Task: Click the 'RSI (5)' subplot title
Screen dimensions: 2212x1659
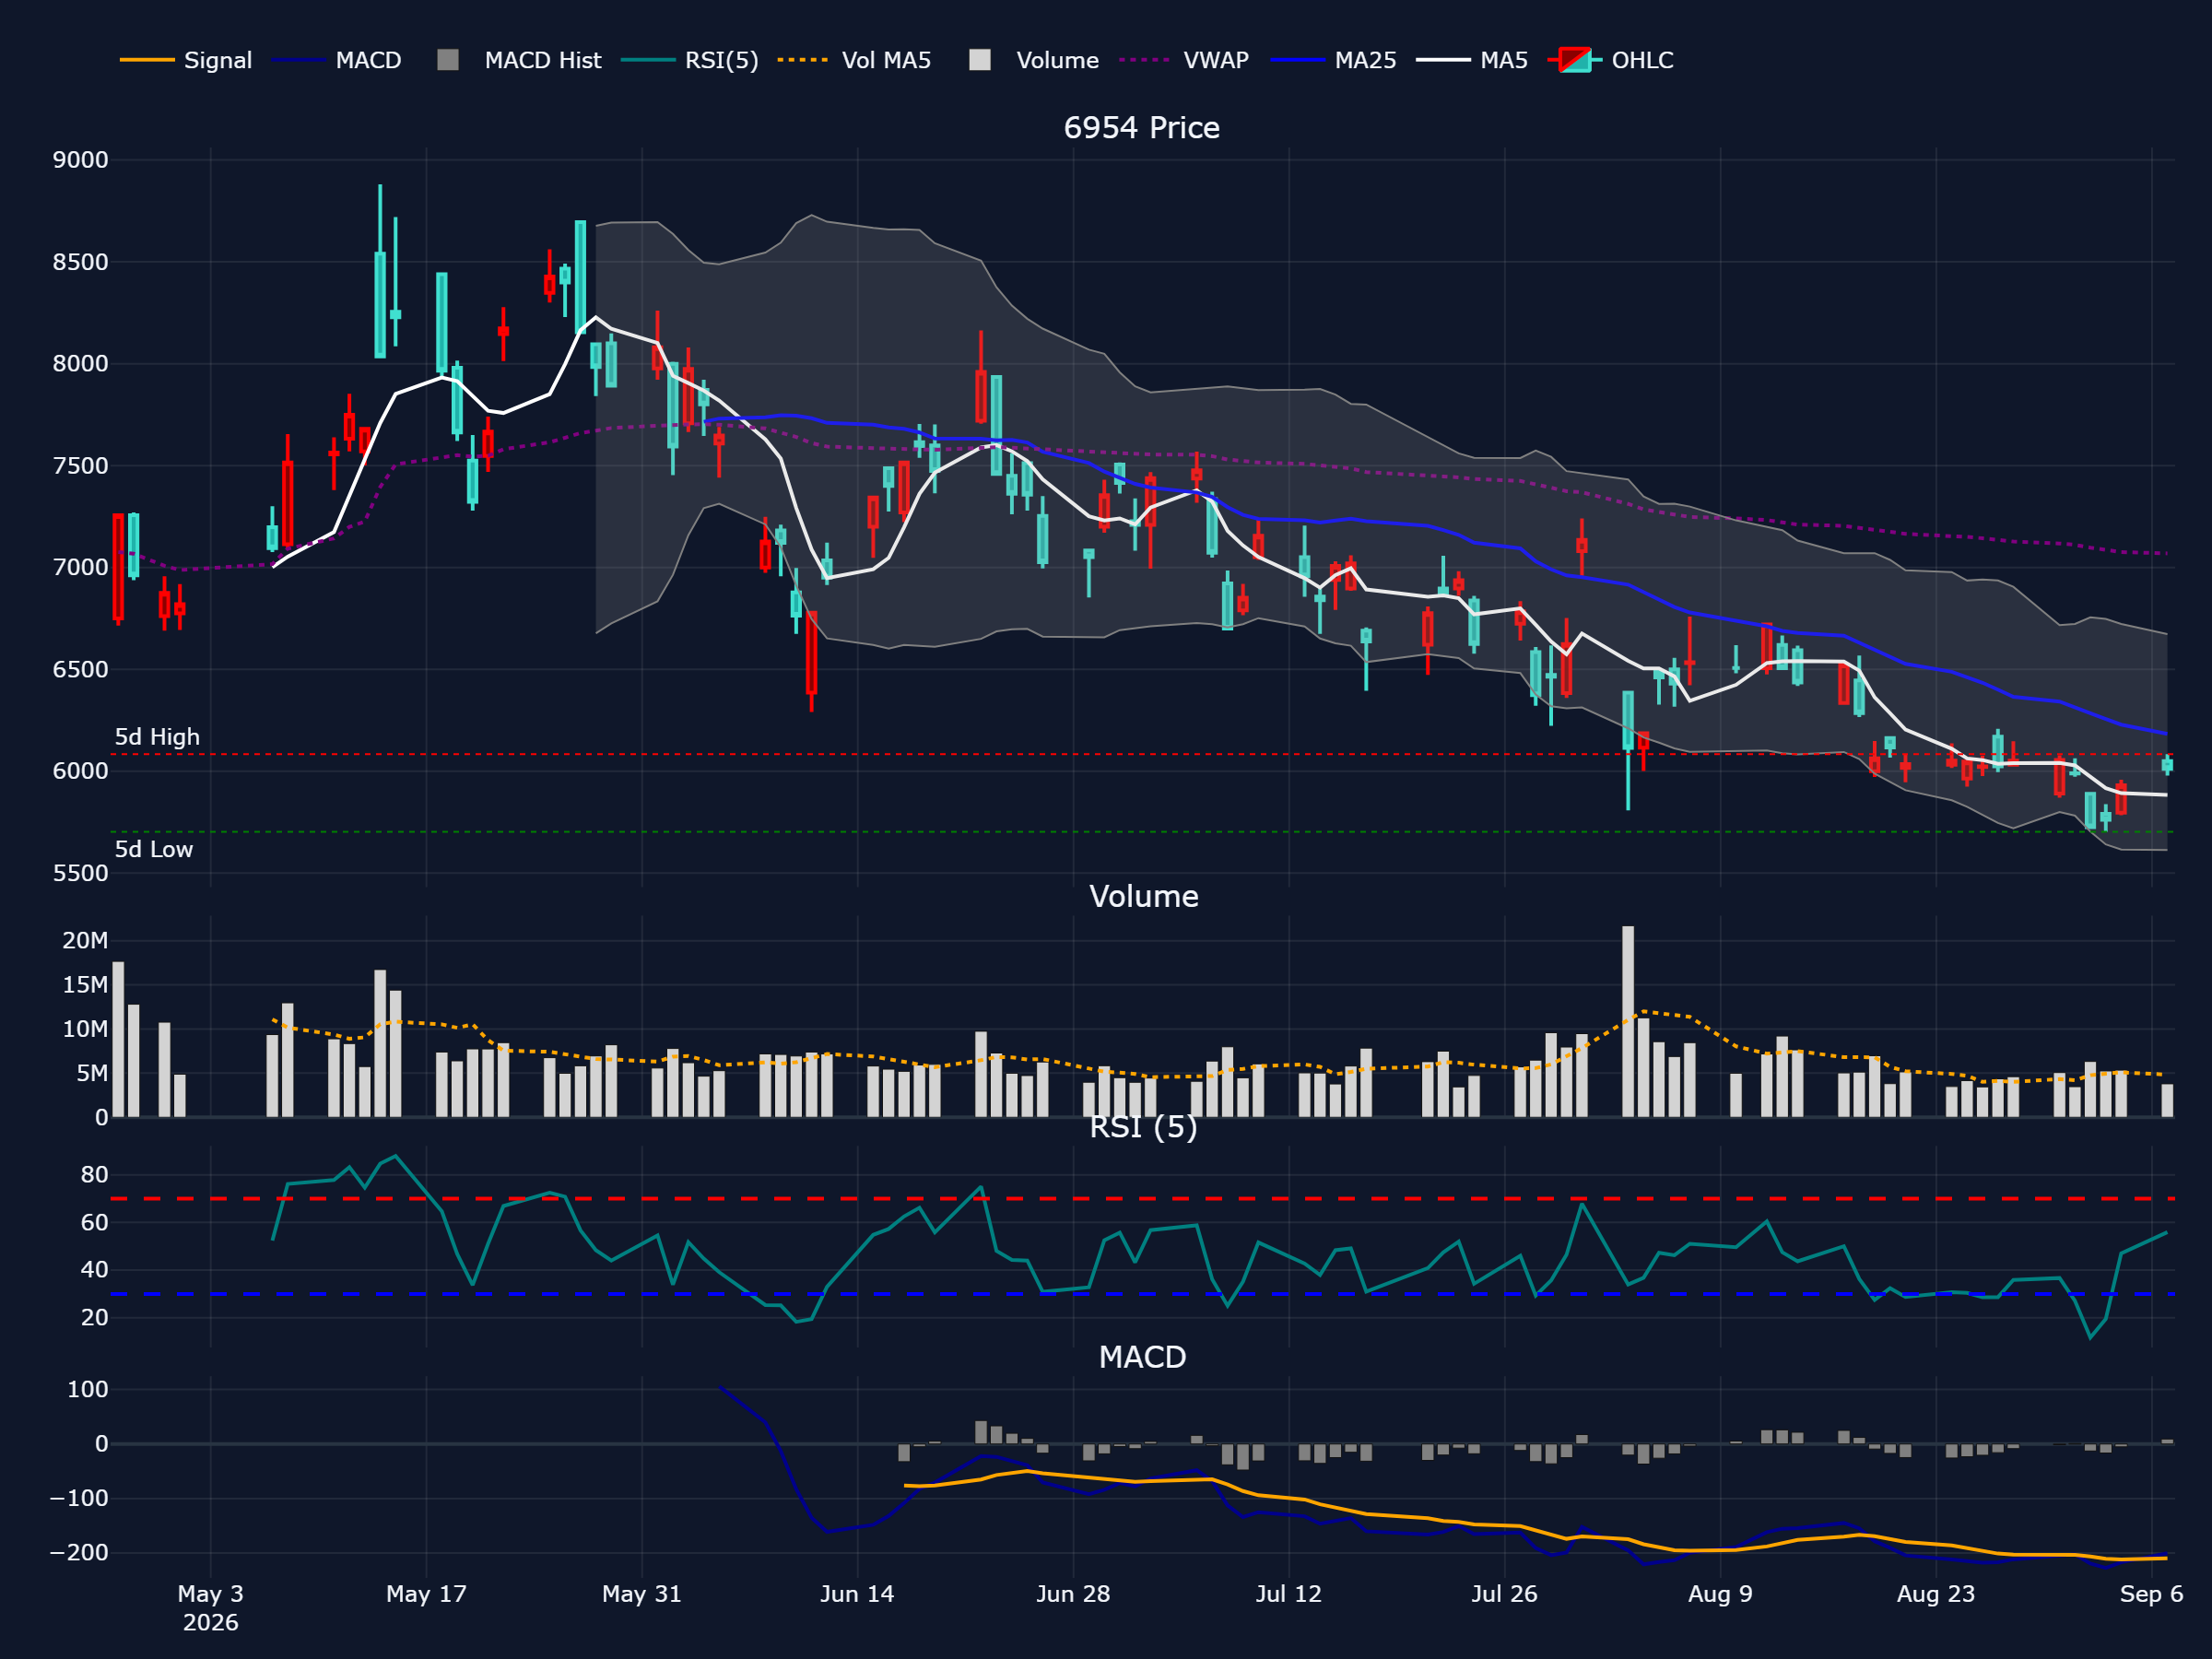Action: tap(1143, 1127)
